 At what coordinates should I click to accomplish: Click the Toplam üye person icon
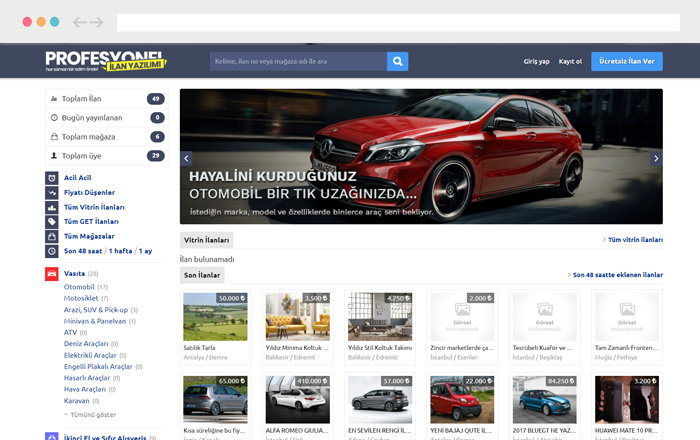click(54, 156)
